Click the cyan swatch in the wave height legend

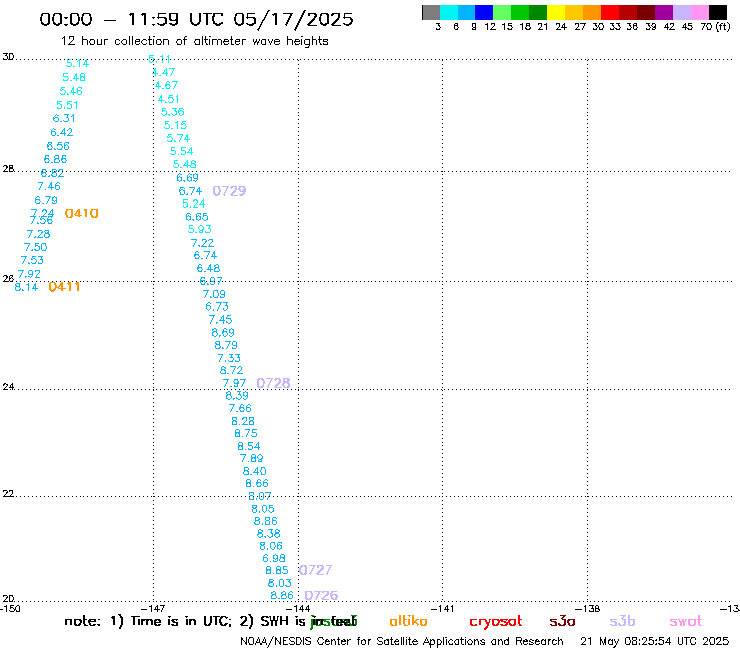pyautogui.click(x=449, y=12)
